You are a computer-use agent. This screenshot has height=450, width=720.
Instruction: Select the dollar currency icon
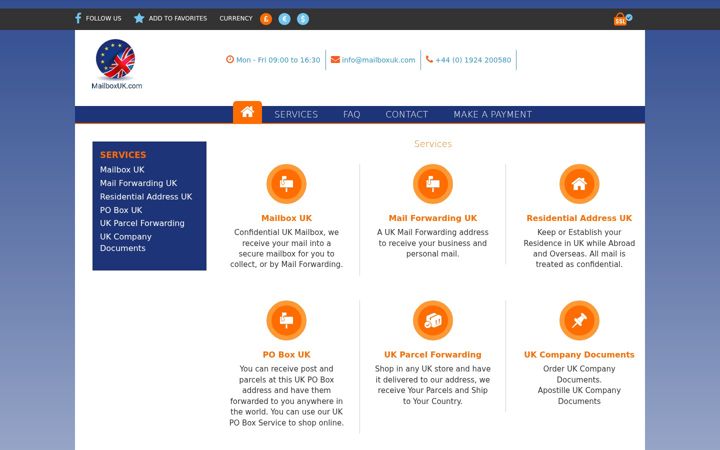click(303, 19)
